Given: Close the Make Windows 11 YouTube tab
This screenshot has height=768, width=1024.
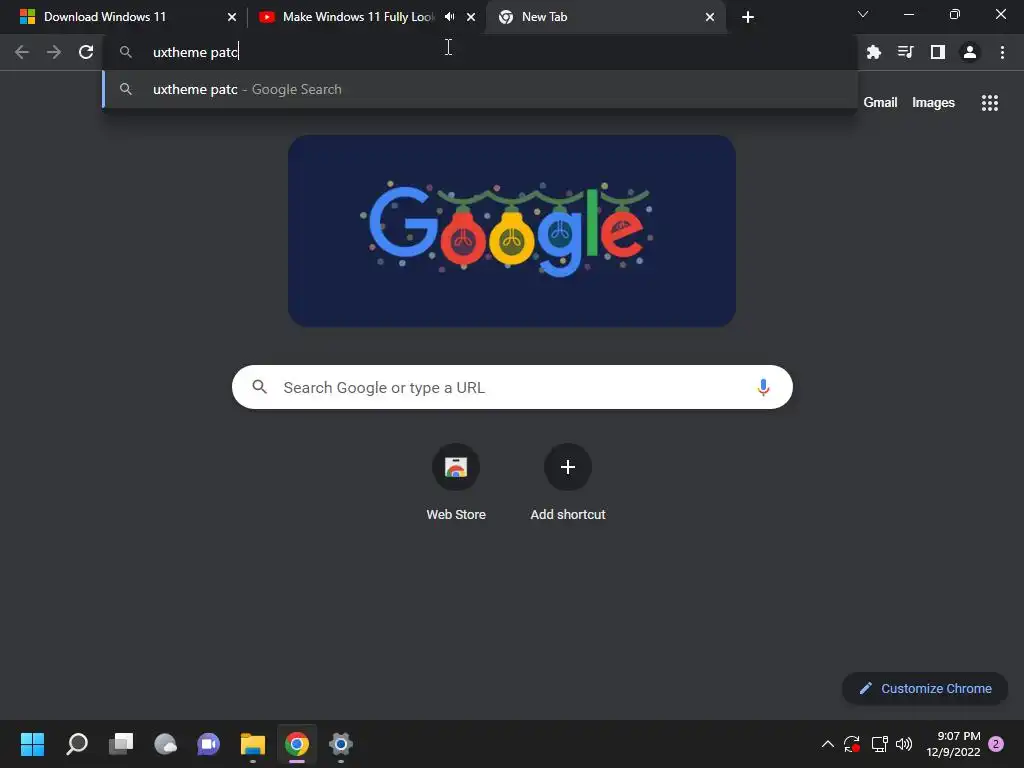Looking at the screenshot, I should pos(471,17).
